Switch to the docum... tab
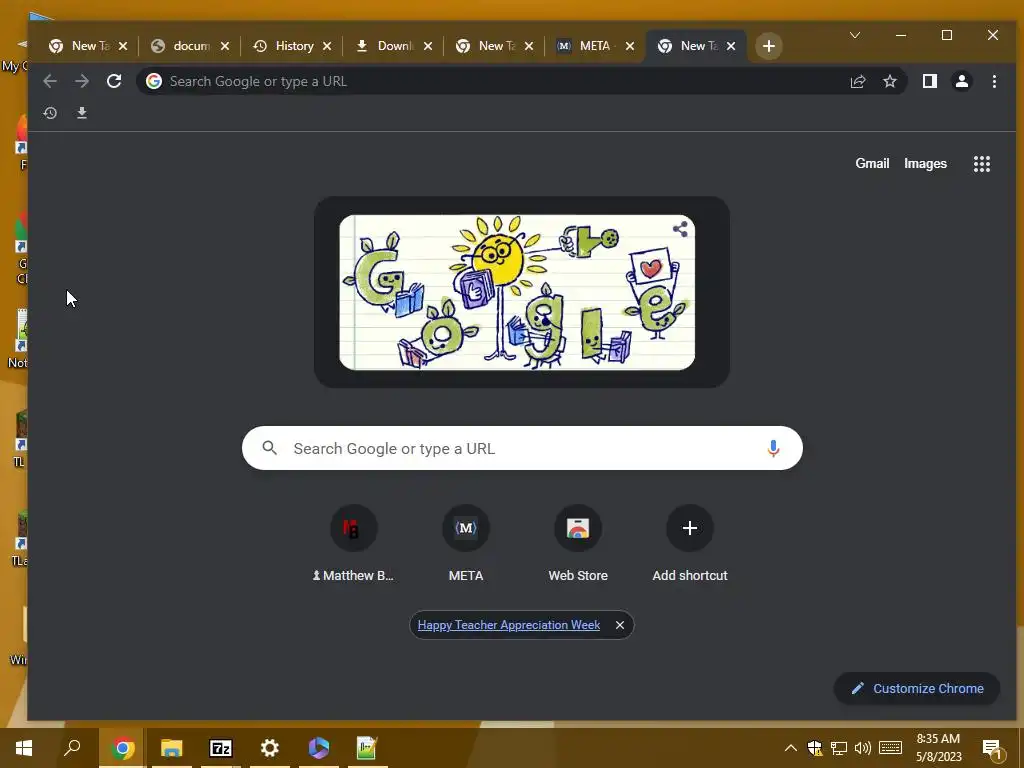The image size is (1024, 768). (x=192, y=46)
